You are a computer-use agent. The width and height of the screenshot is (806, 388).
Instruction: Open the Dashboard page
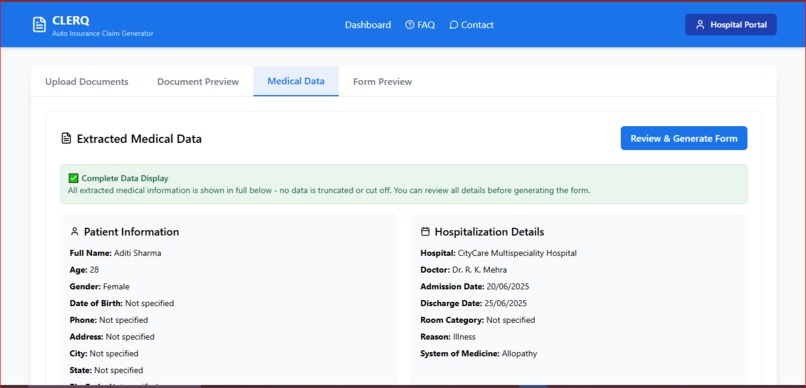(x=368, y=25)
